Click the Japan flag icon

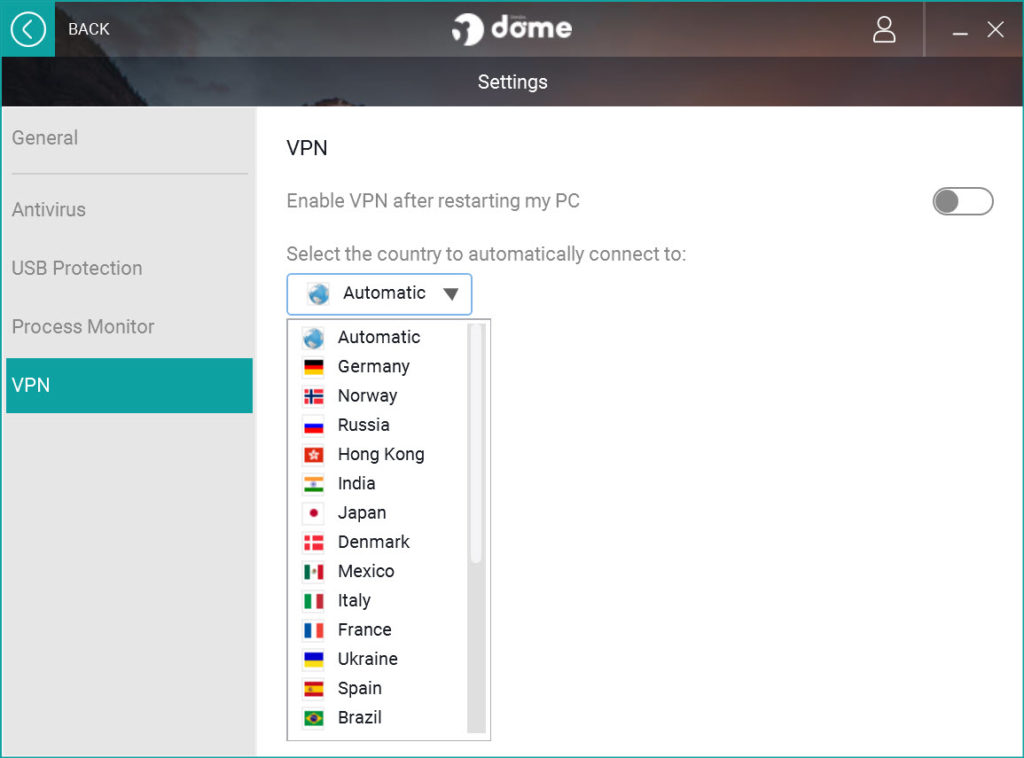tap(313, 514)
